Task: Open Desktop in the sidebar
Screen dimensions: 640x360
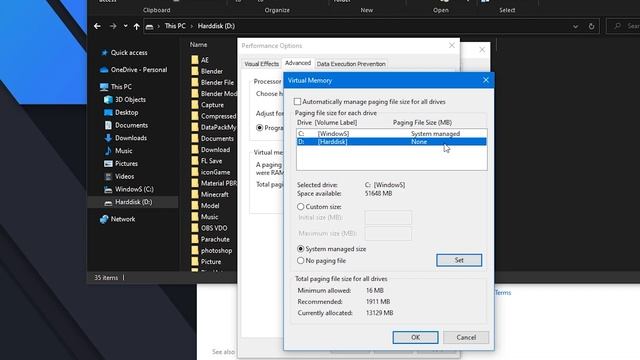Action: pos(127,112)
